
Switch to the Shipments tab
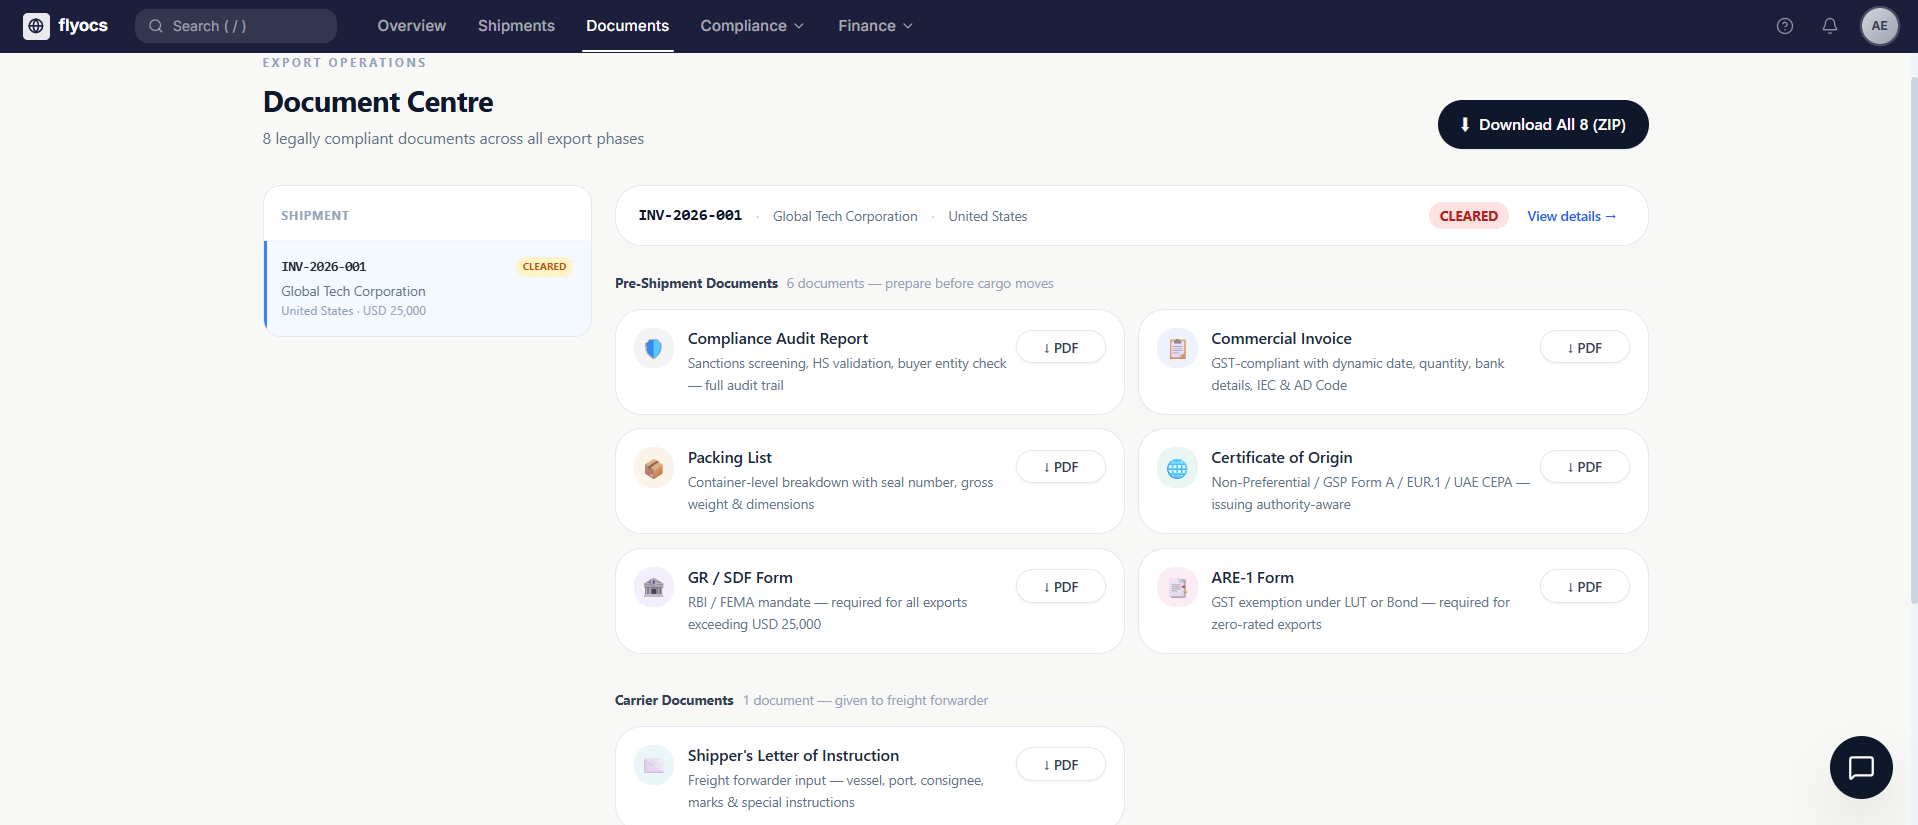coord(516,26)
